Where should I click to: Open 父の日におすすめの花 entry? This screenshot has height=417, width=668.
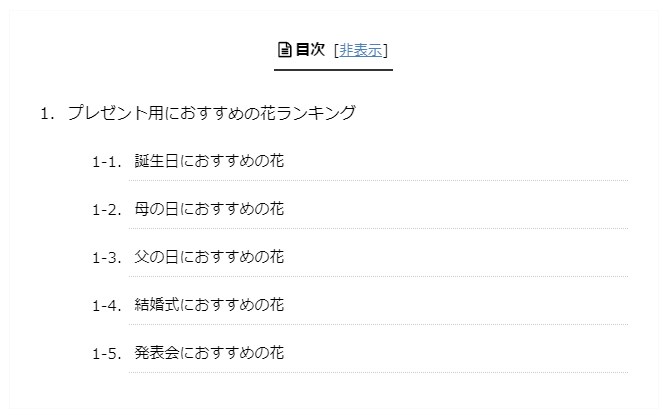coord(209,257)
